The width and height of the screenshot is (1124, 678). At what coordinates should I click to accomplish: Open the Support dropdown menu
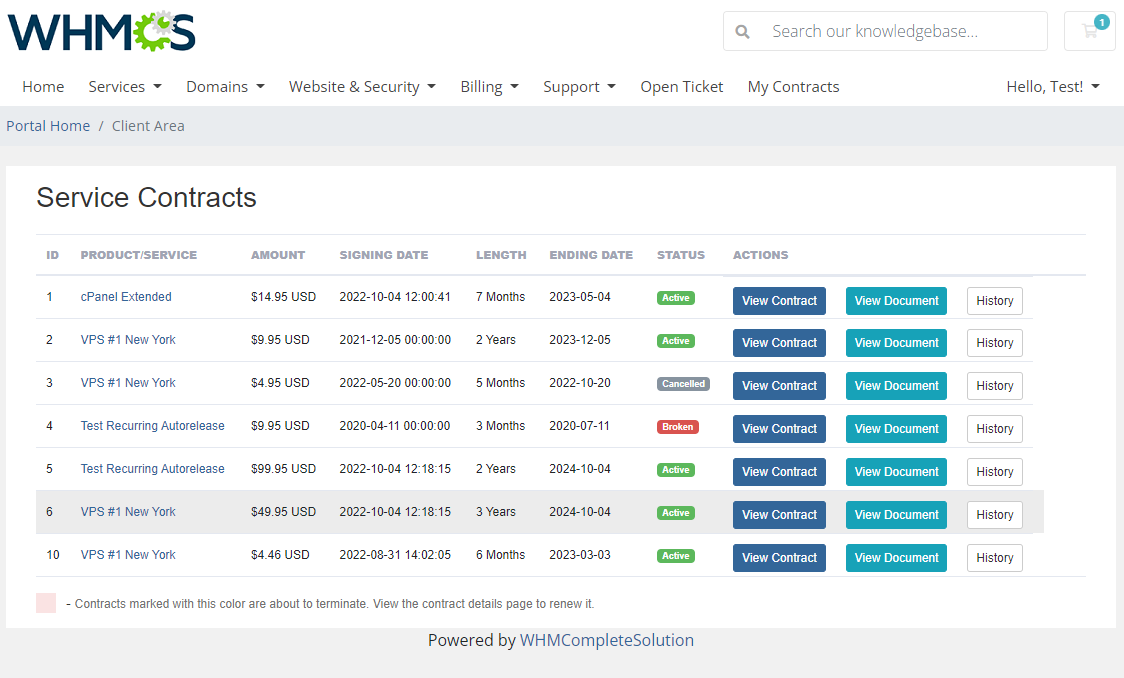(x=579, y=87)
